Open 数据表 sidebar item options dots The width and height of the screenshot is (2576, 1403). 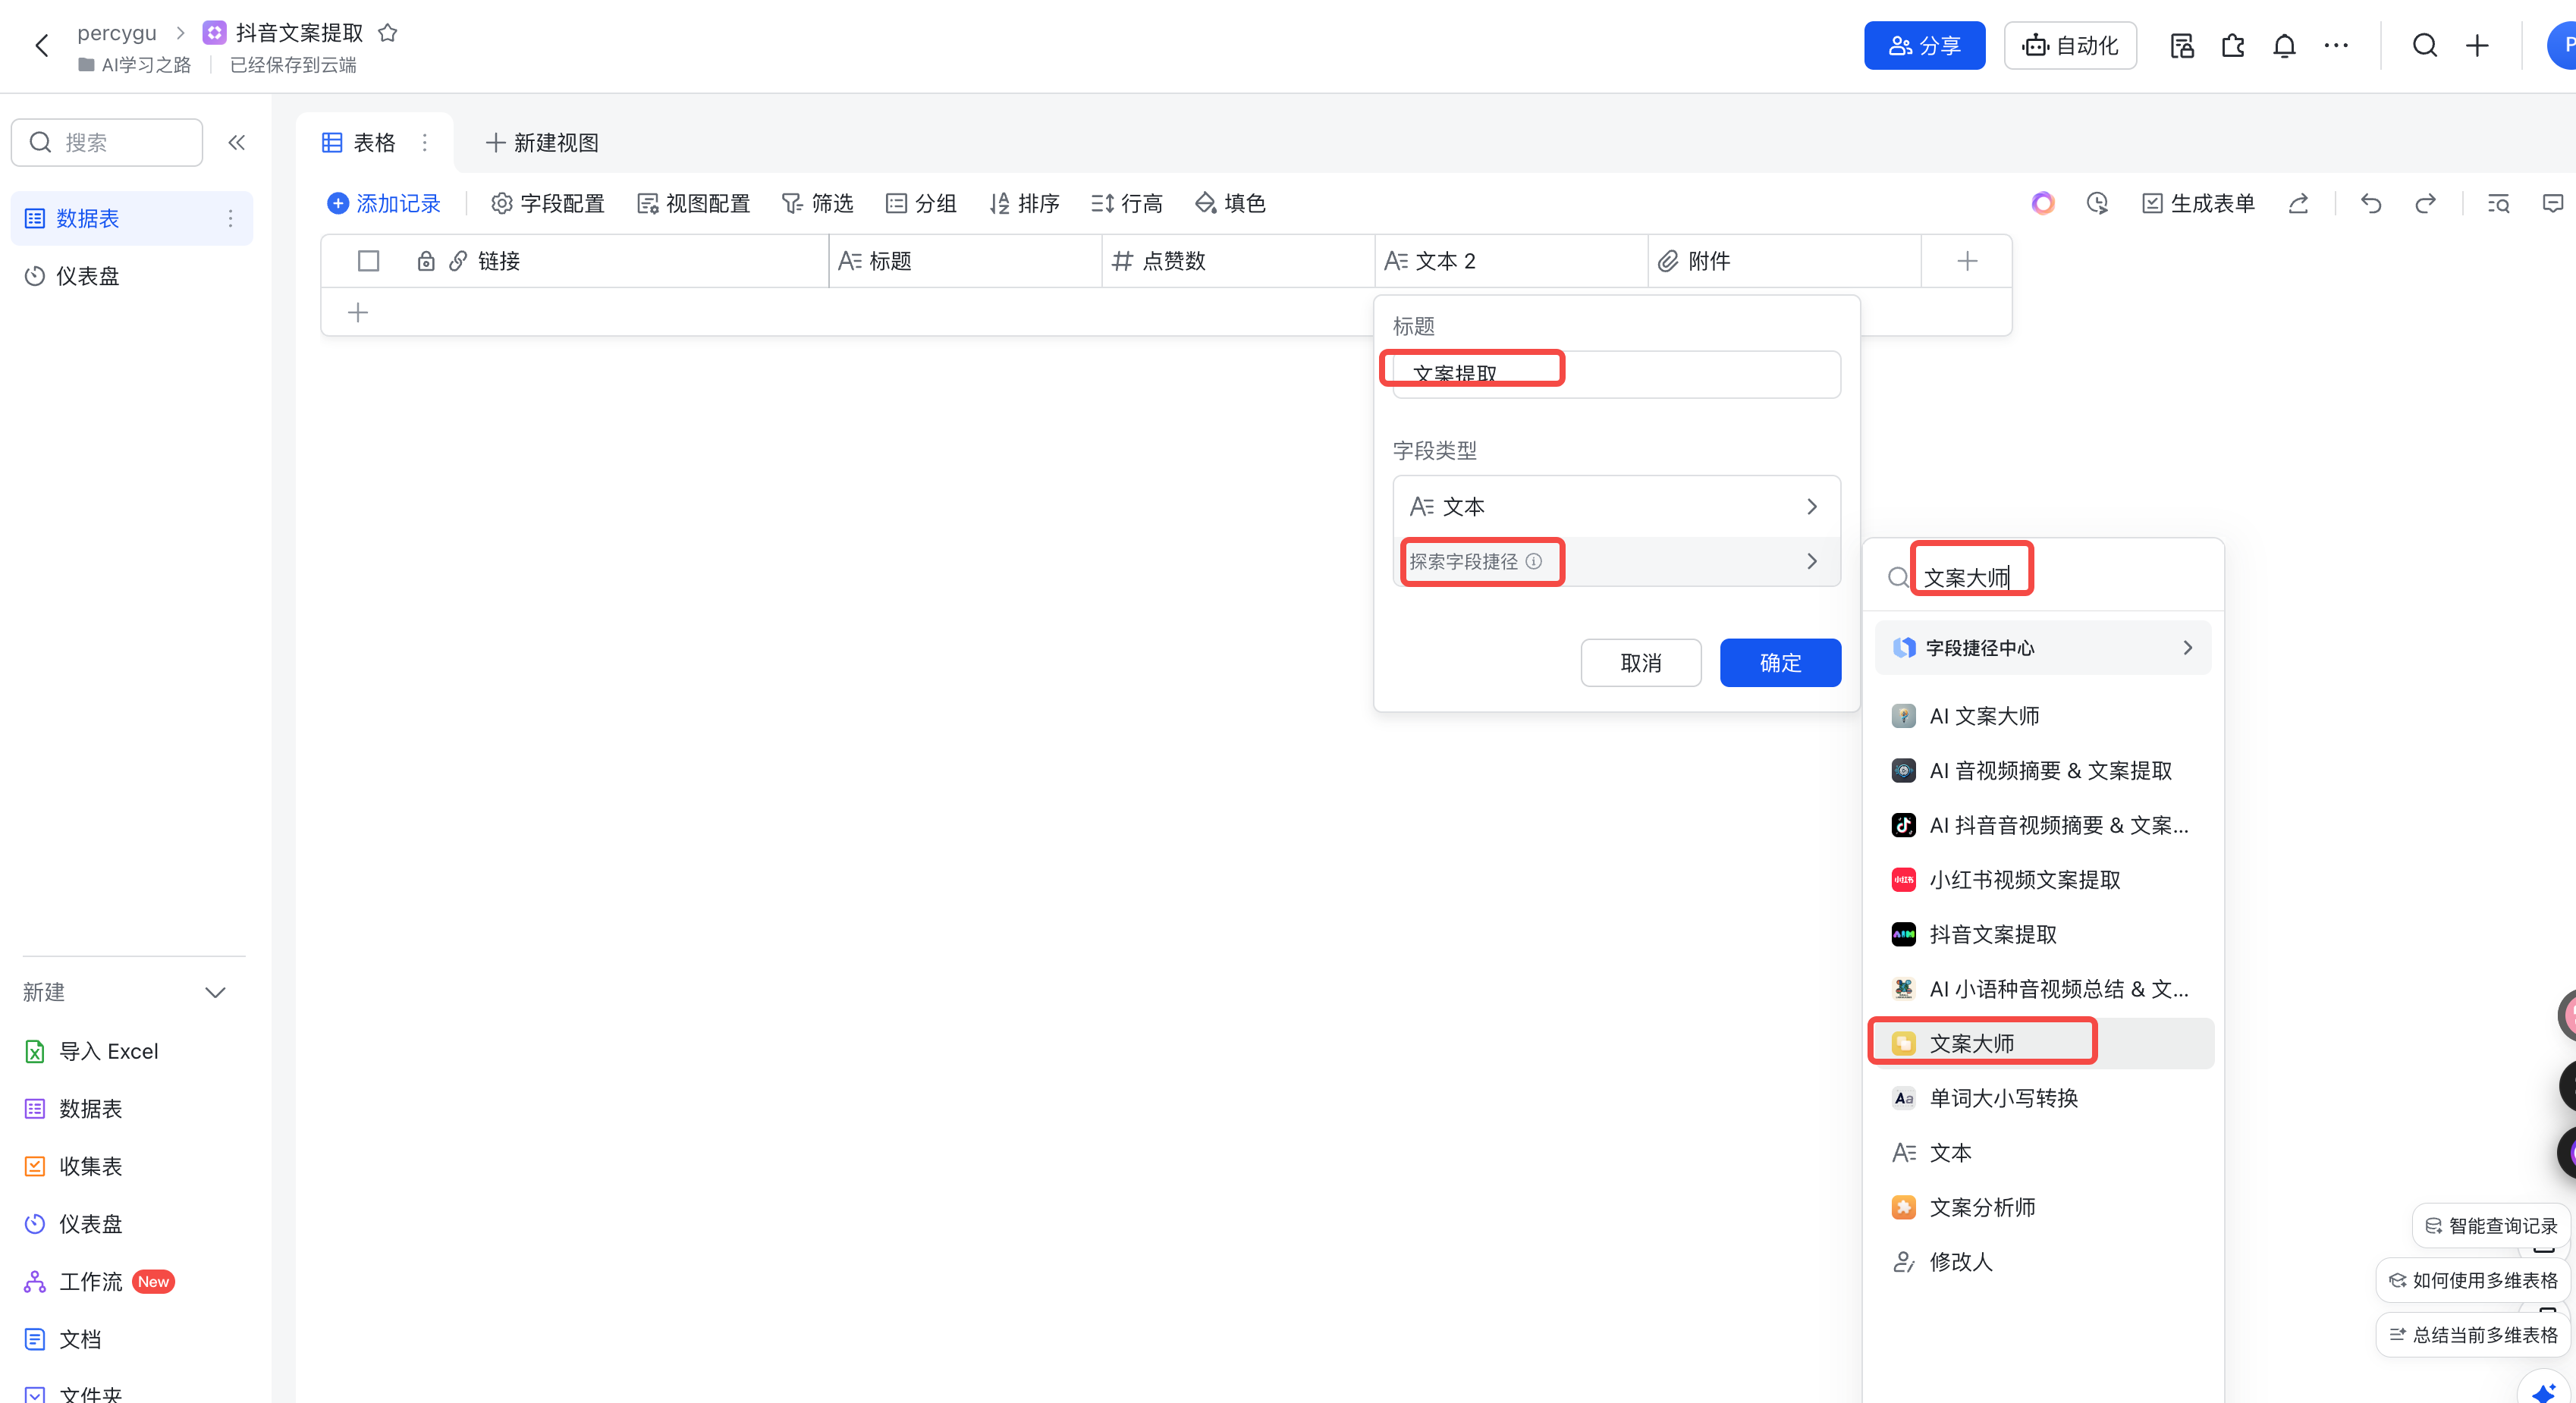tap(231, 218)
